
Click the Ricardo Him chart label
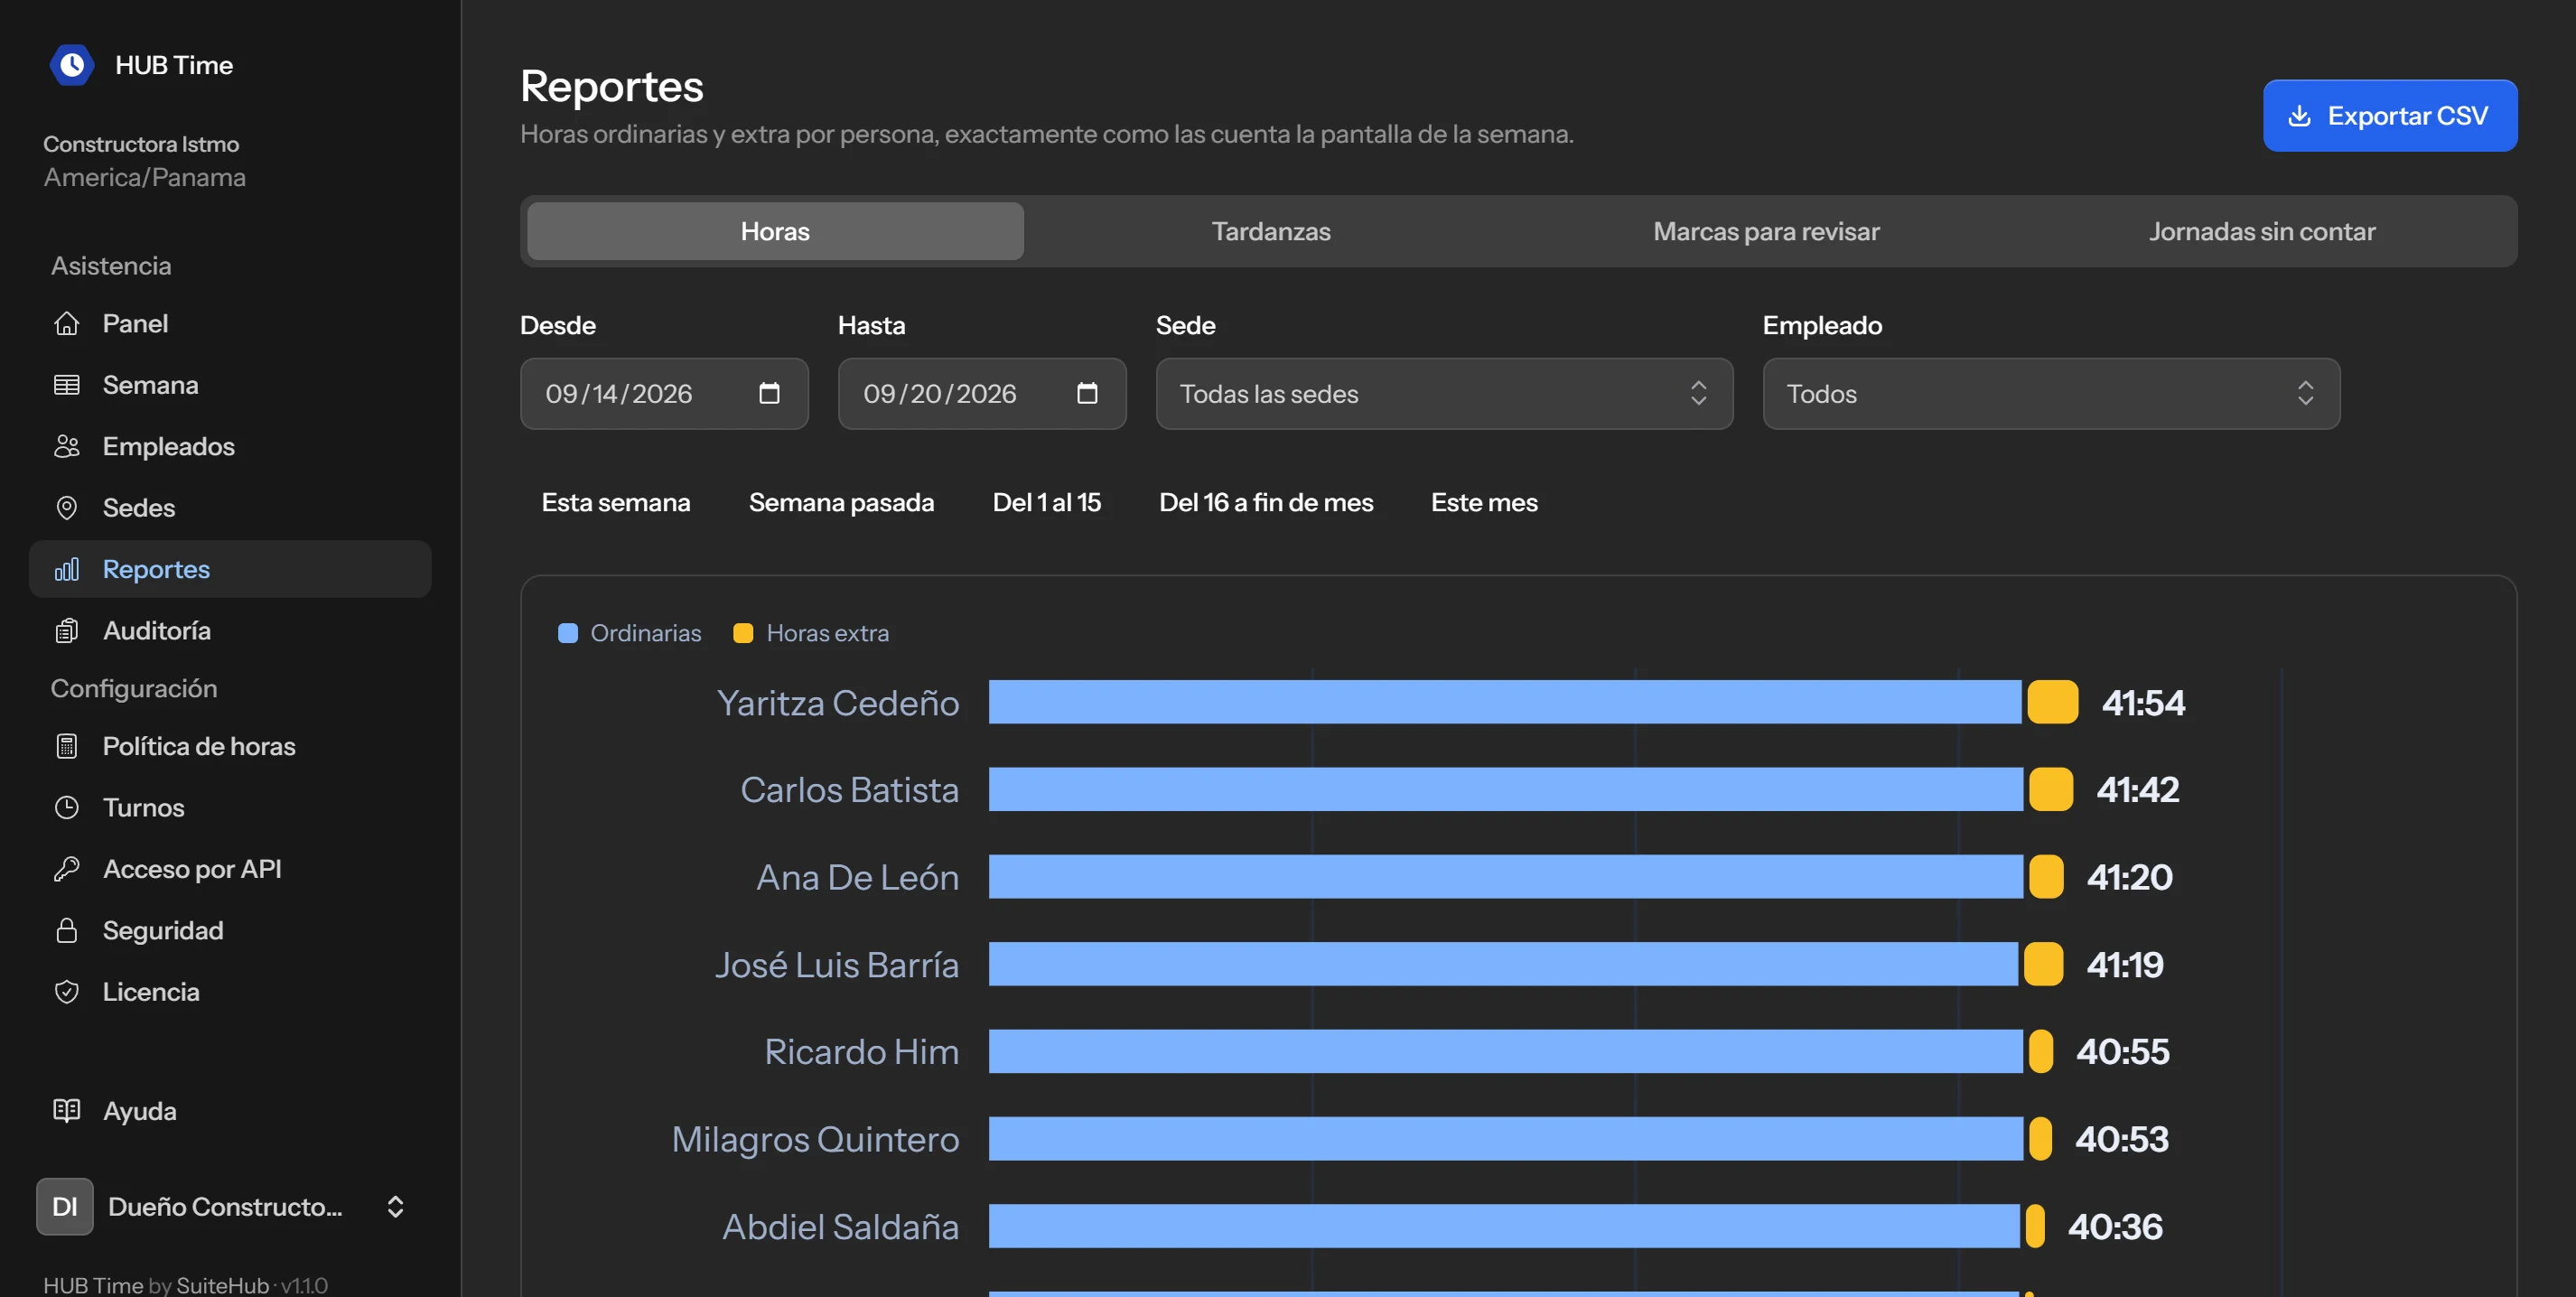coord(861,1051)
